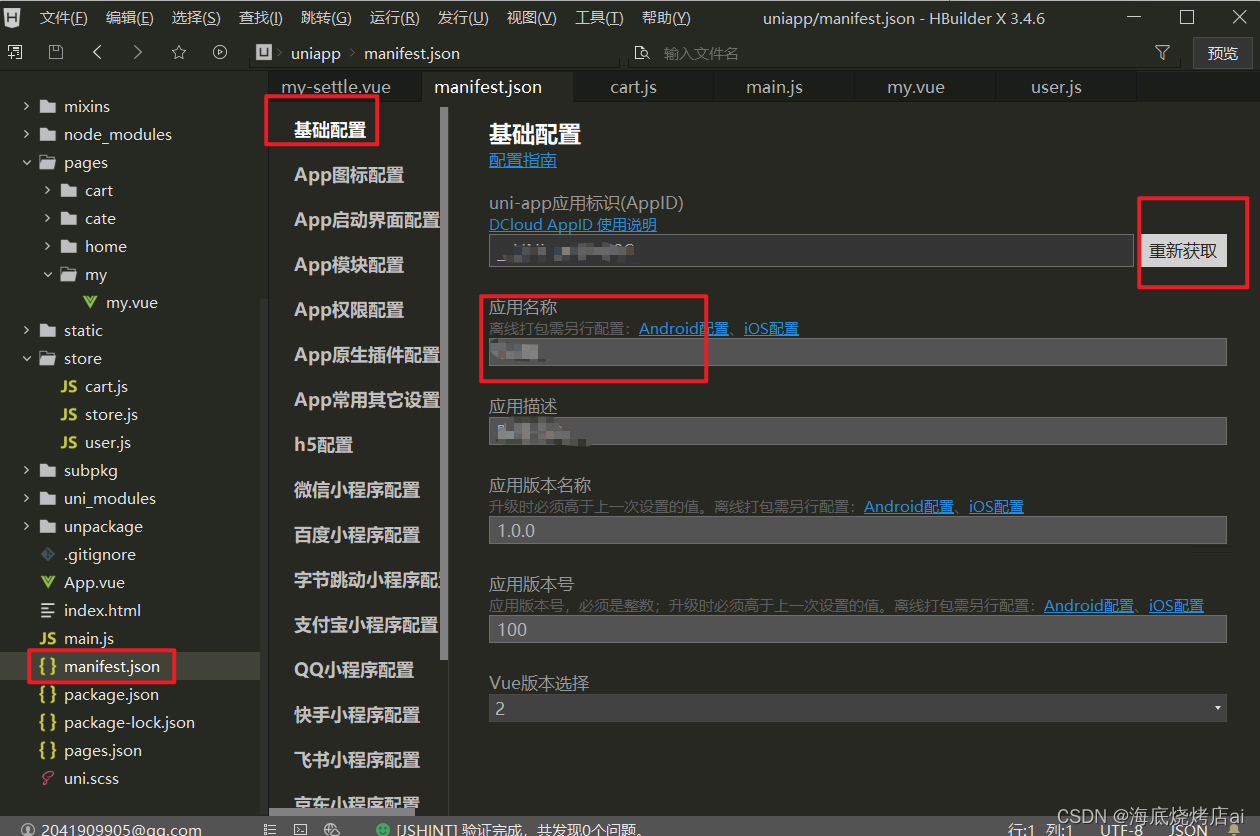
Task: Open the Vue版本选择 dropdown
Action: click(857, 708)
